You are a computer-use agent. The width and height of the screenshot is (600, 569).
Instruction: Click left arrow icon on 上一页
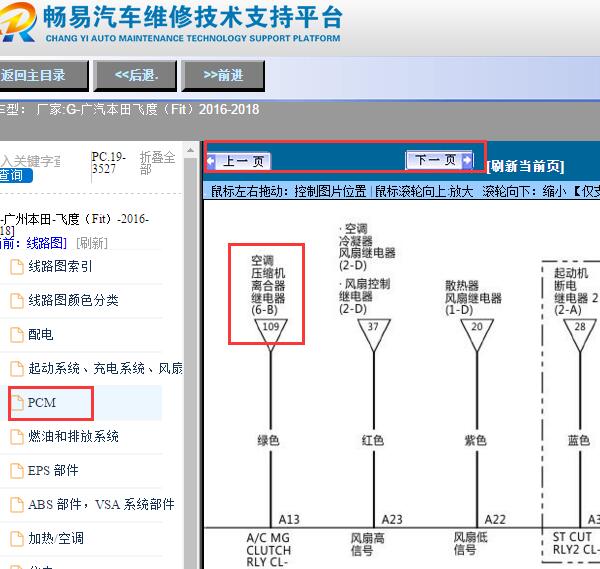click(211, 161)
